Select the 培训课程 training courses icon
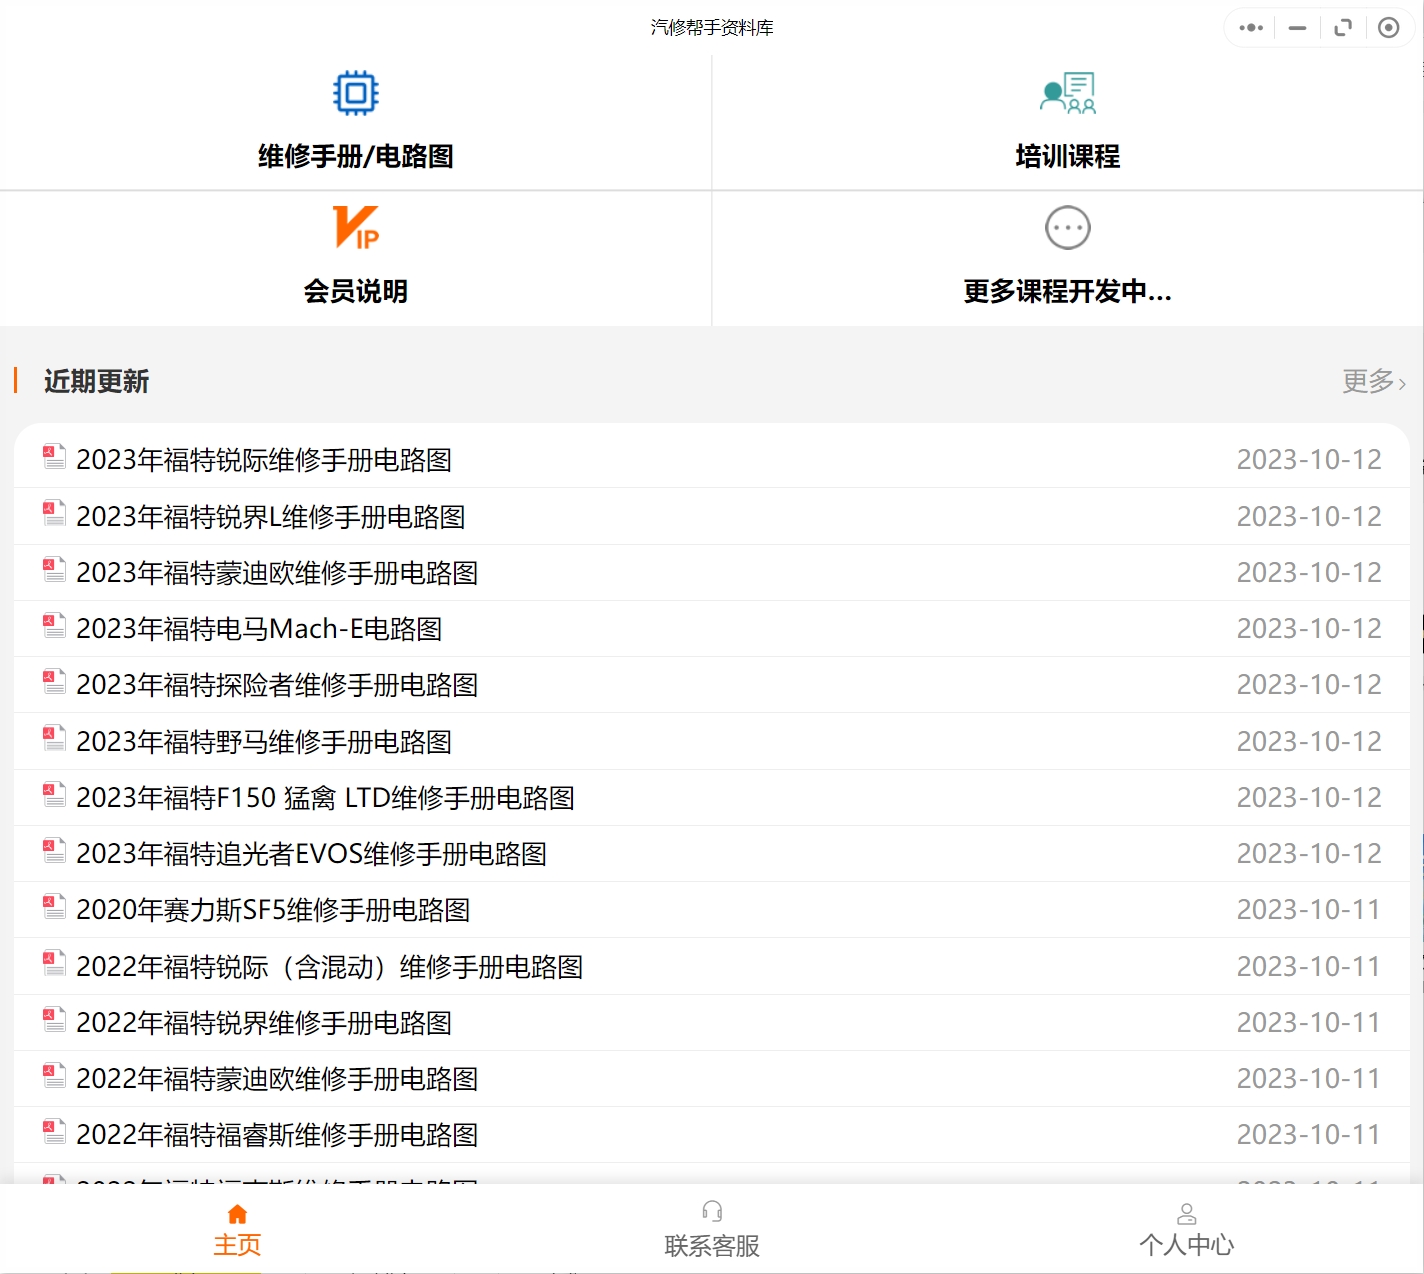1424x1274 pixels. point(1067,92)
